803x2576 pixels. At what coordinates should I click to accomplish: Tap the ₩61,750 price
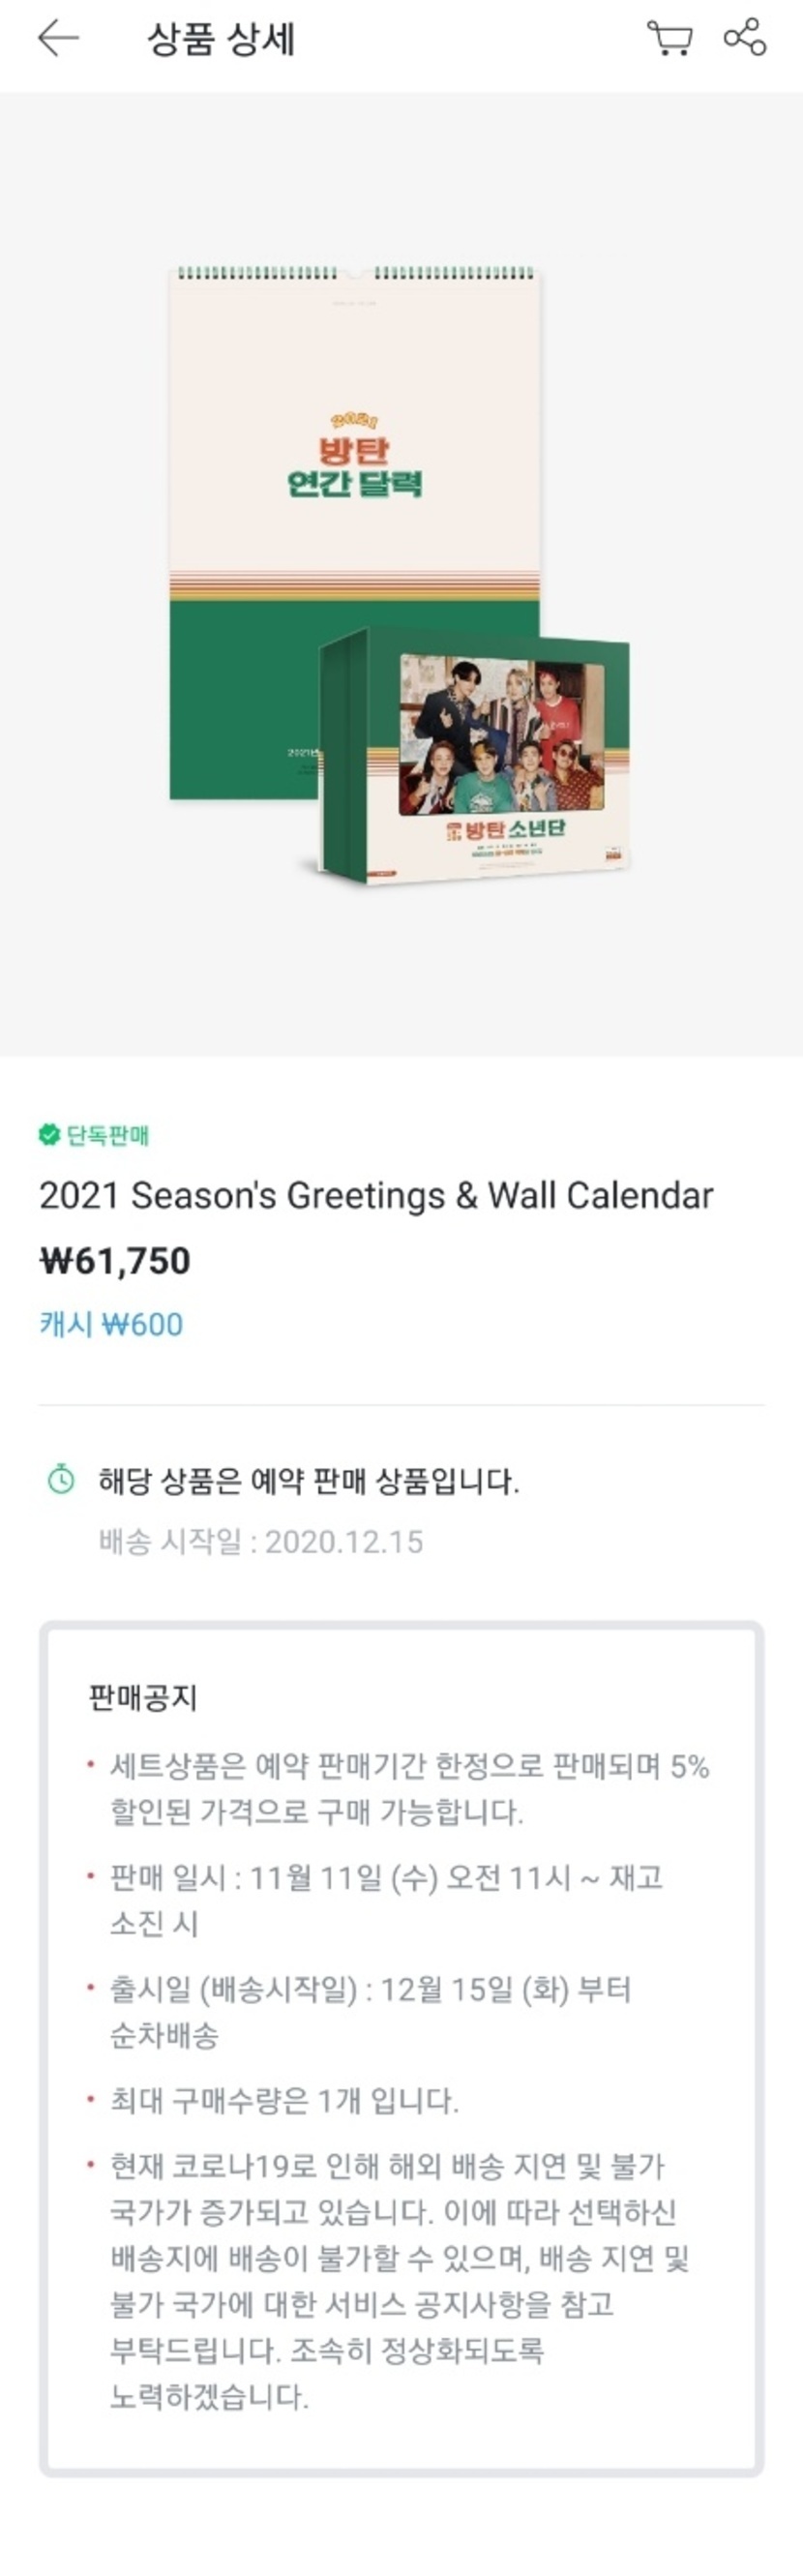[115, 1260]
